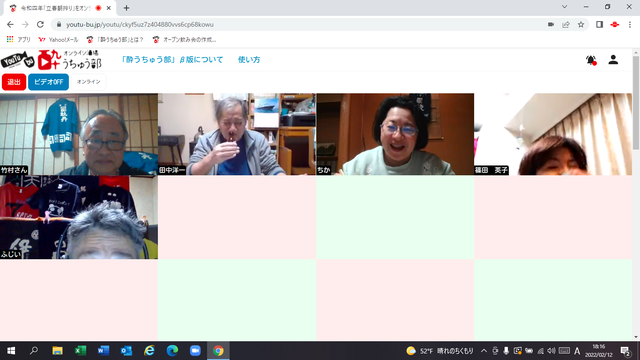Screen dimensions: 640x360
Task: Open File Explorer from taskbar
Action: tap(57, 351)
